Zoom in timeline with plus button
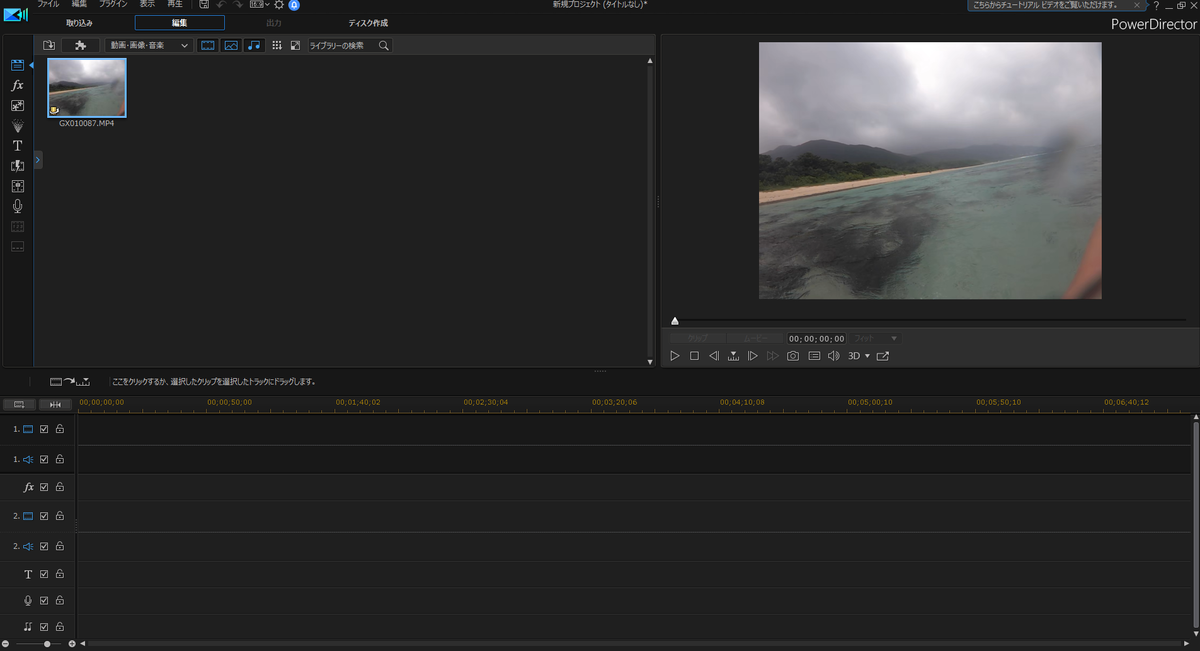1200x651 pixels. [x=71, y=644]
